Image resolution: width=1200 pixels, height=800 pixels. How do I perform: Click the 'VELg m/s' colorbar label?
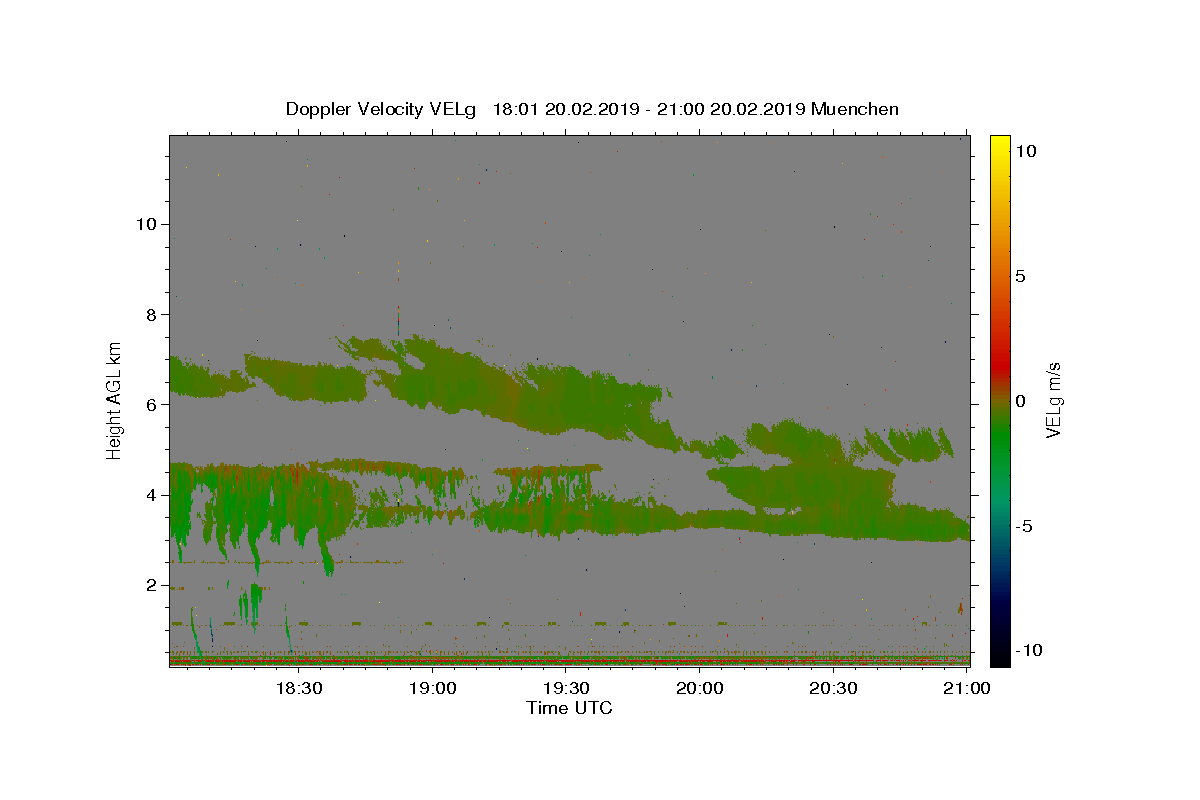click(x=1053, y=399)
